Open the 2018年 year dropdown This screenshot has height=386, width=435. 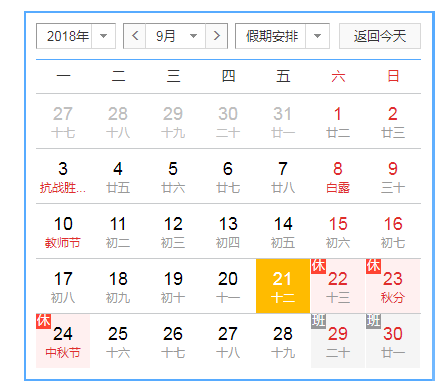point(76,36)
